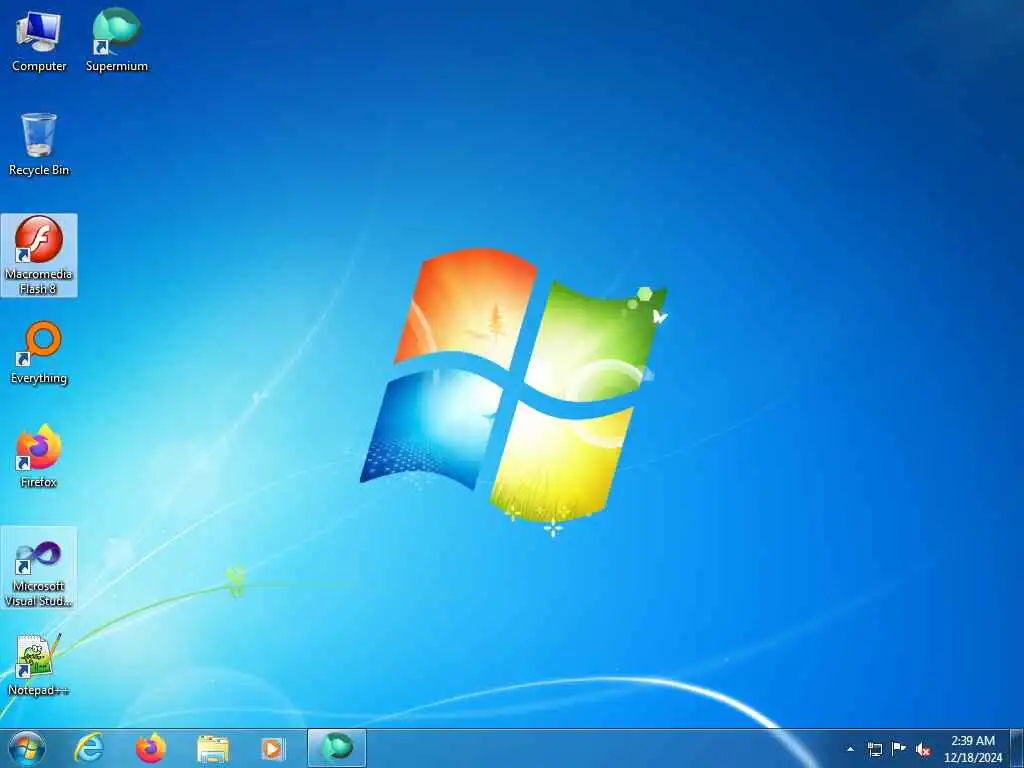
Task: Select the Firefox desktop shortcut
Action: click(39, 456)
